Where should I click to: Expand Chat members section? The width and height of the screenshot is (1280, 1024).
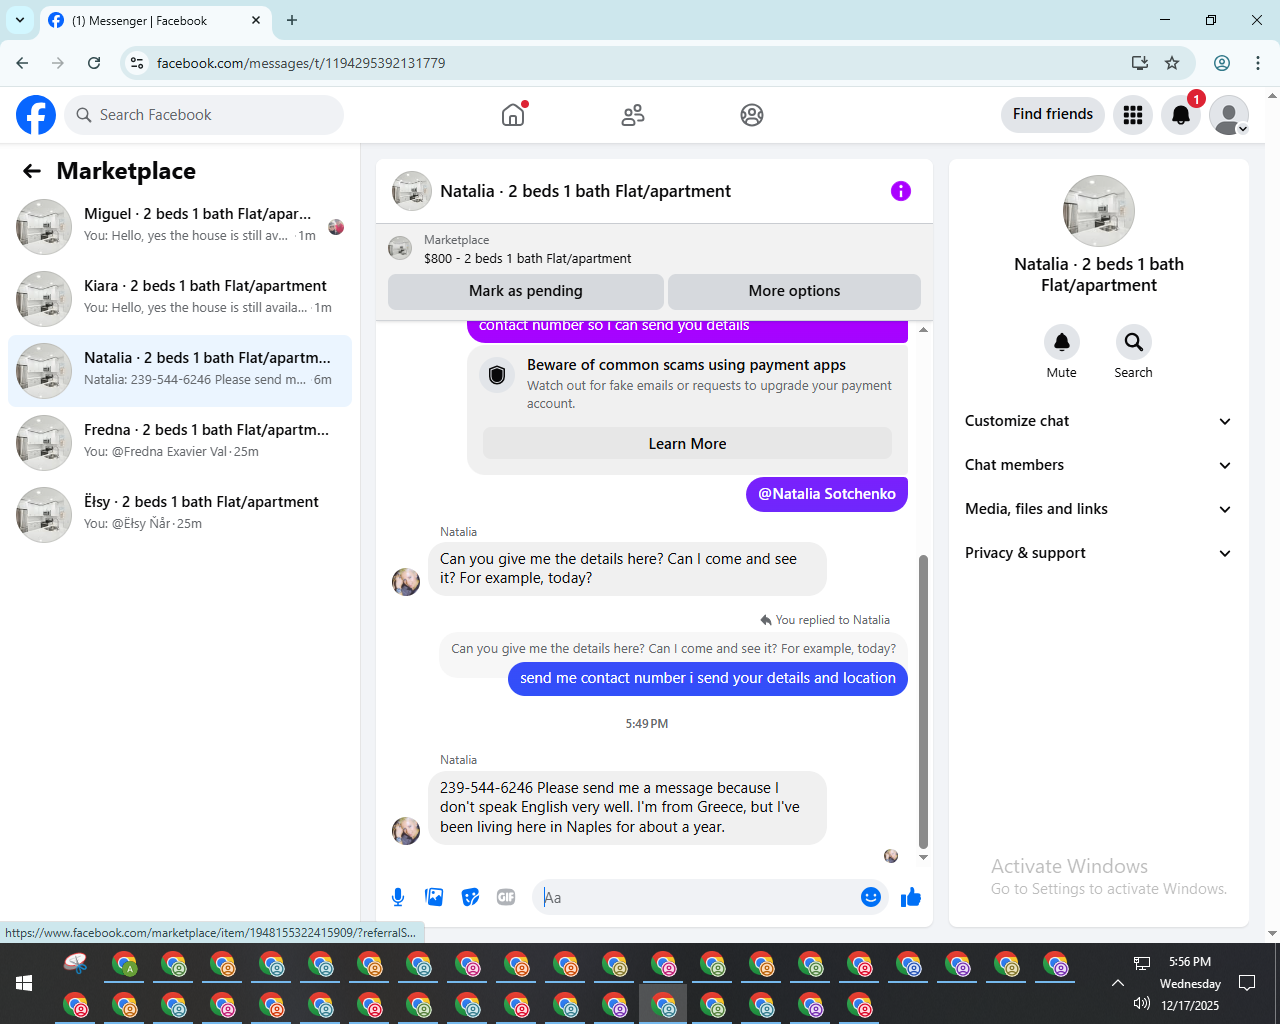1098,465
